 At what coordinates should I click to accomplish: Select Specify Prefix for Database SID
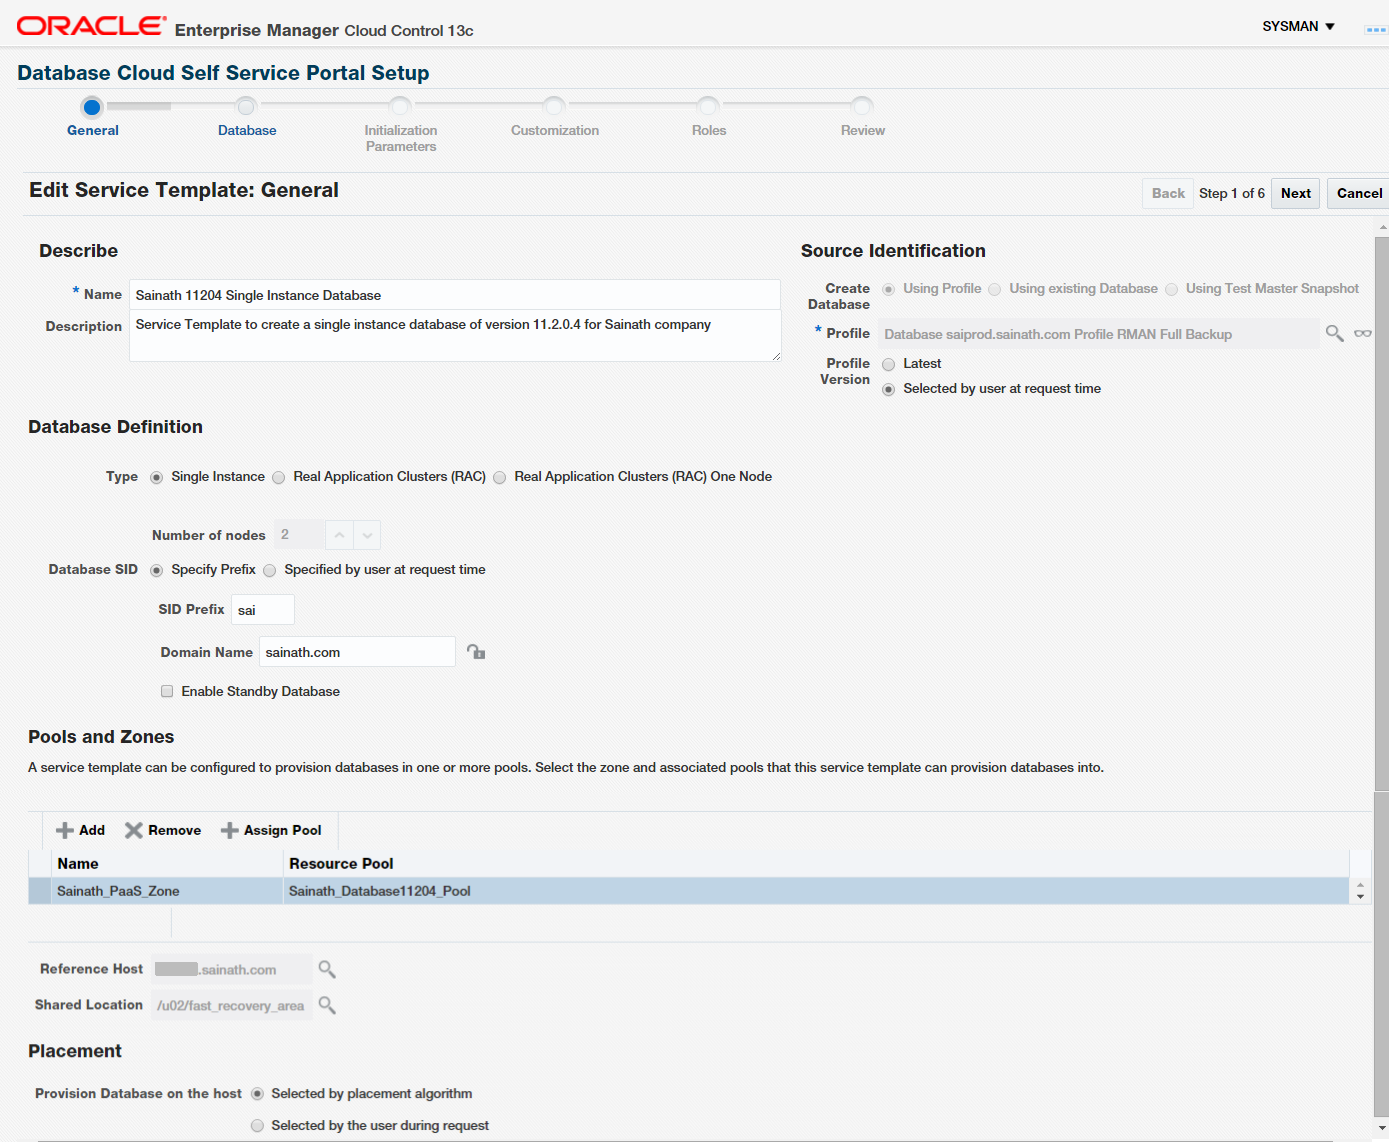click(156, 570)
